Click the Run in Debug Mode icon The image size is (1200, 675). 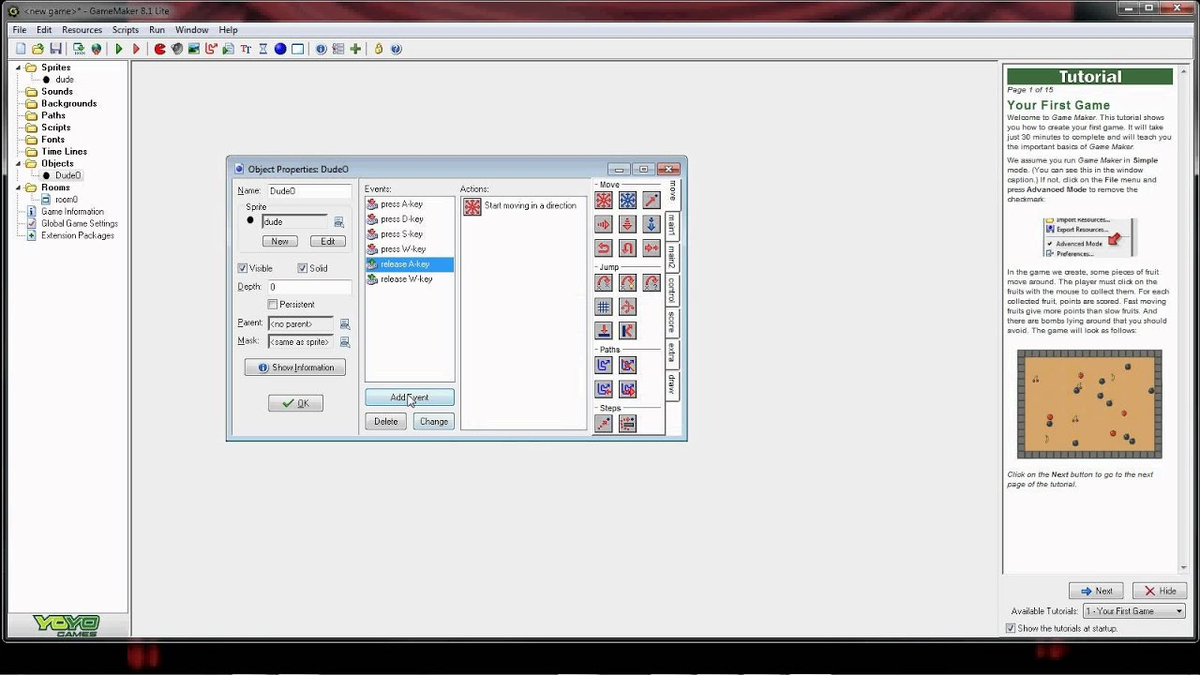[136, 48]
